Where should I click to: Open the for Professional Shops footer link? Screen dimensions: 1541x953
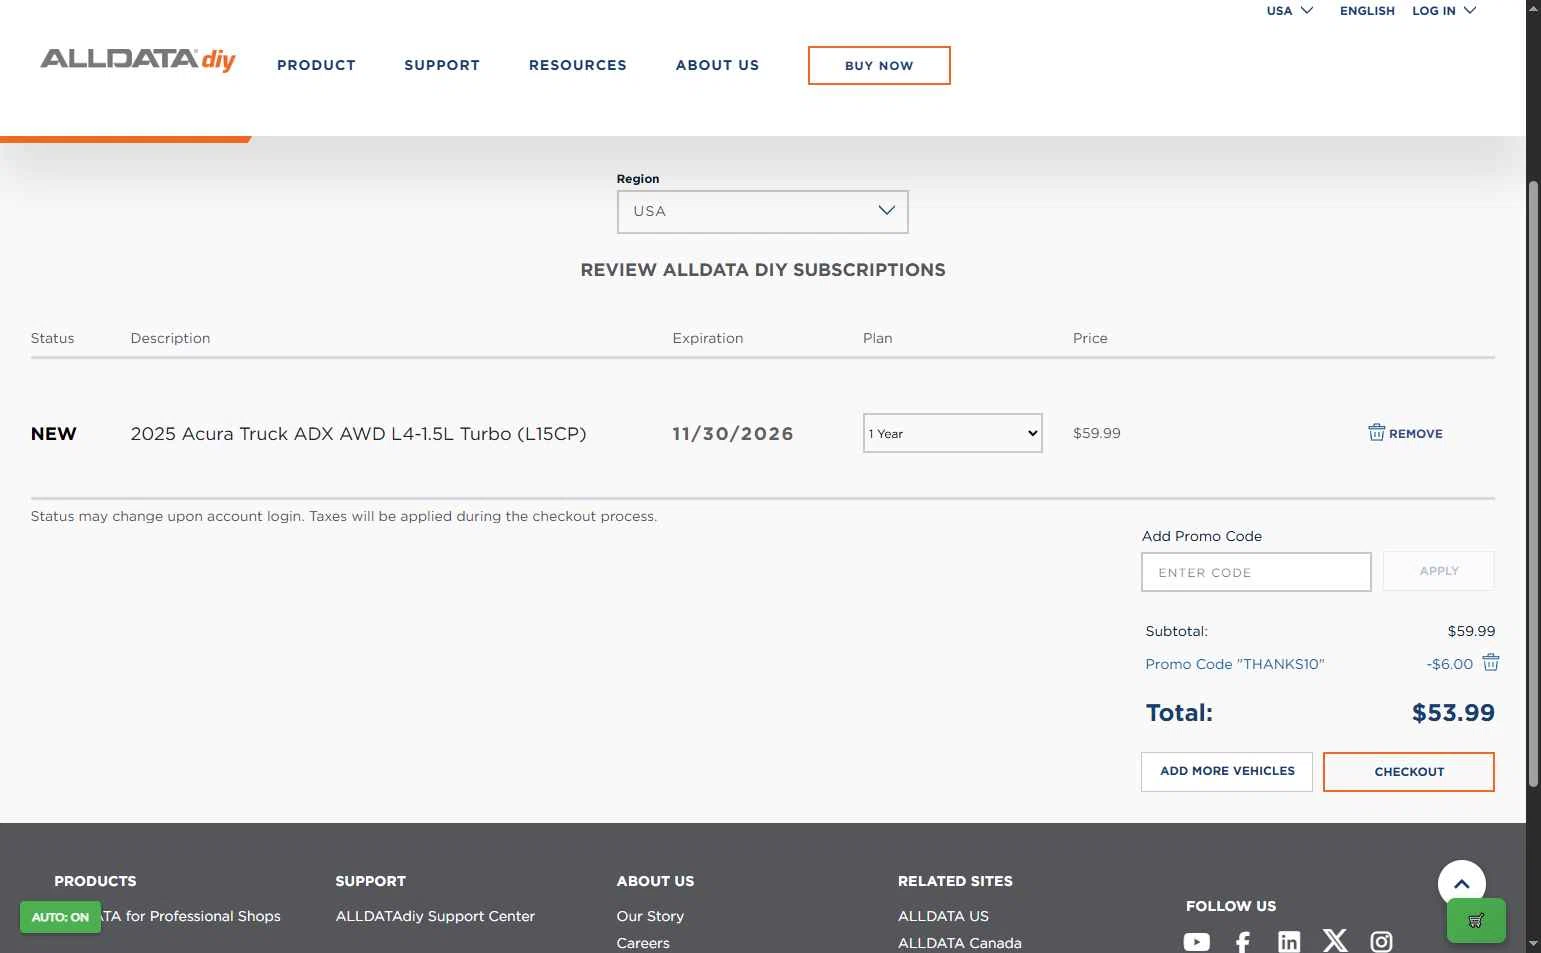coord(192,916)
